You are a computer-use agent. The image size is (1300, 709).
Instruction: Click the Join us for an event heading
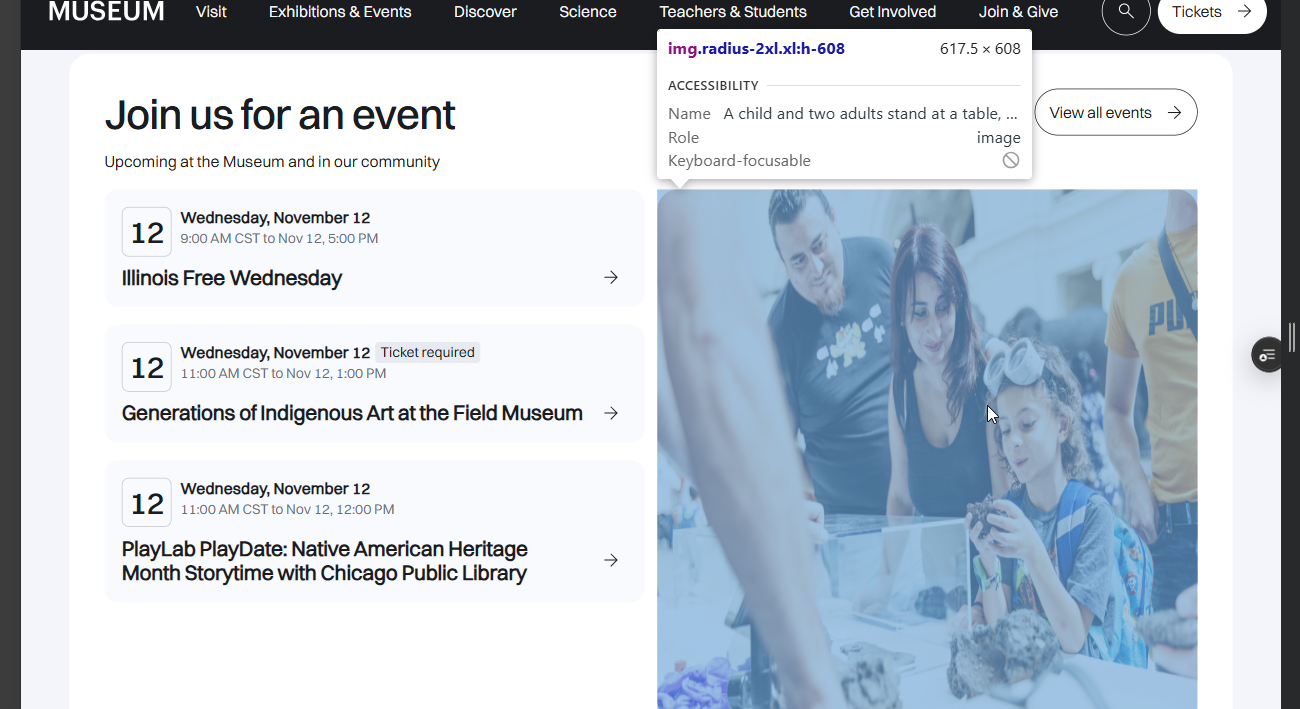pyautogui.click(x=280, y=115)
